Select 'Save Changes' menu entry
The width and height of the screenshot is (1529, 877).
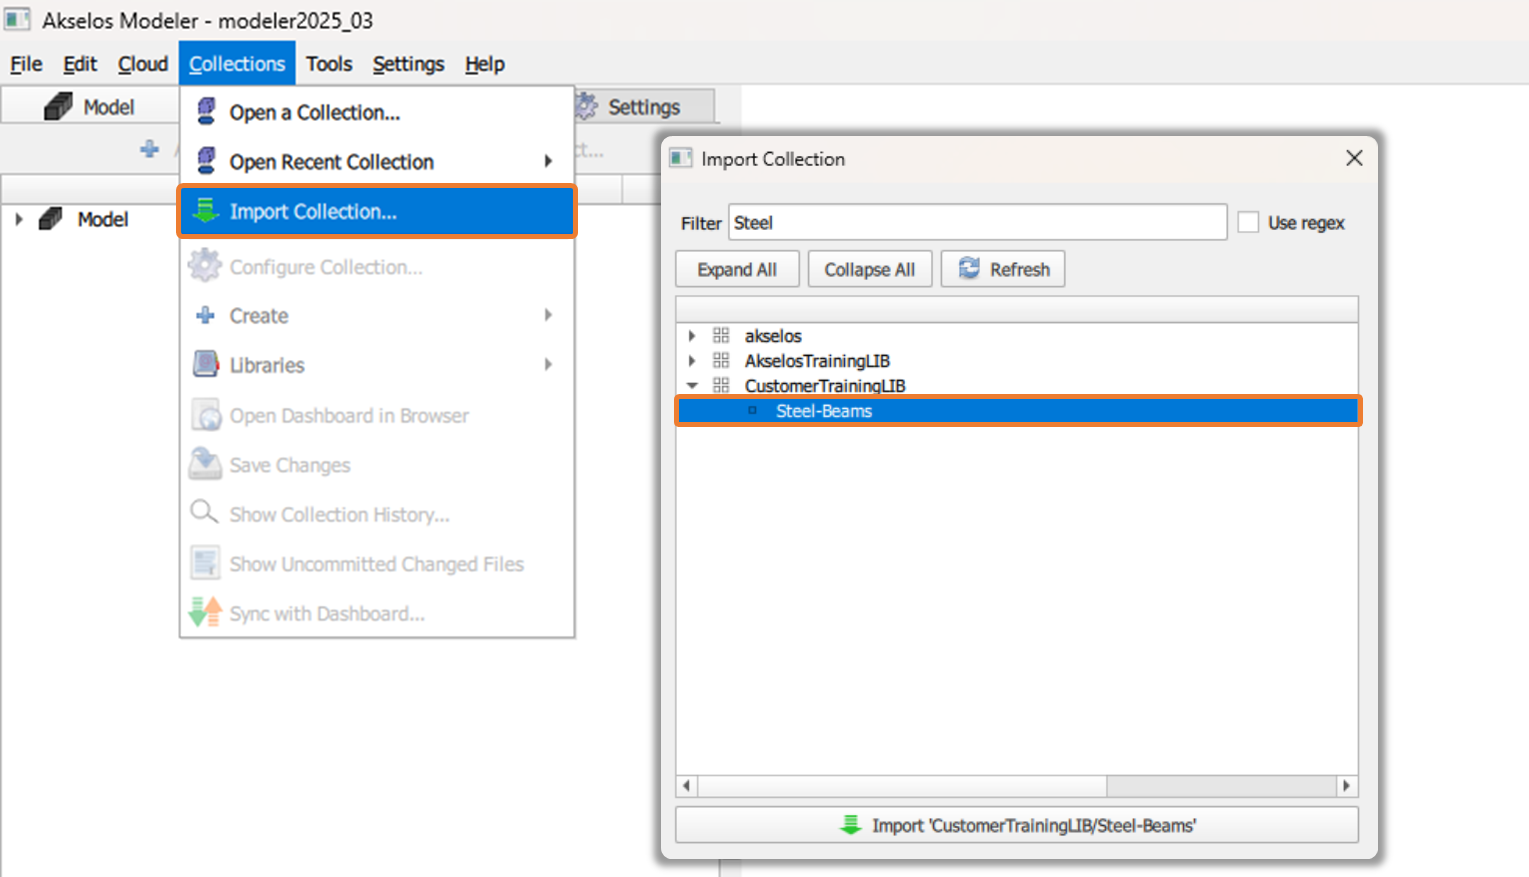[377, 465]
